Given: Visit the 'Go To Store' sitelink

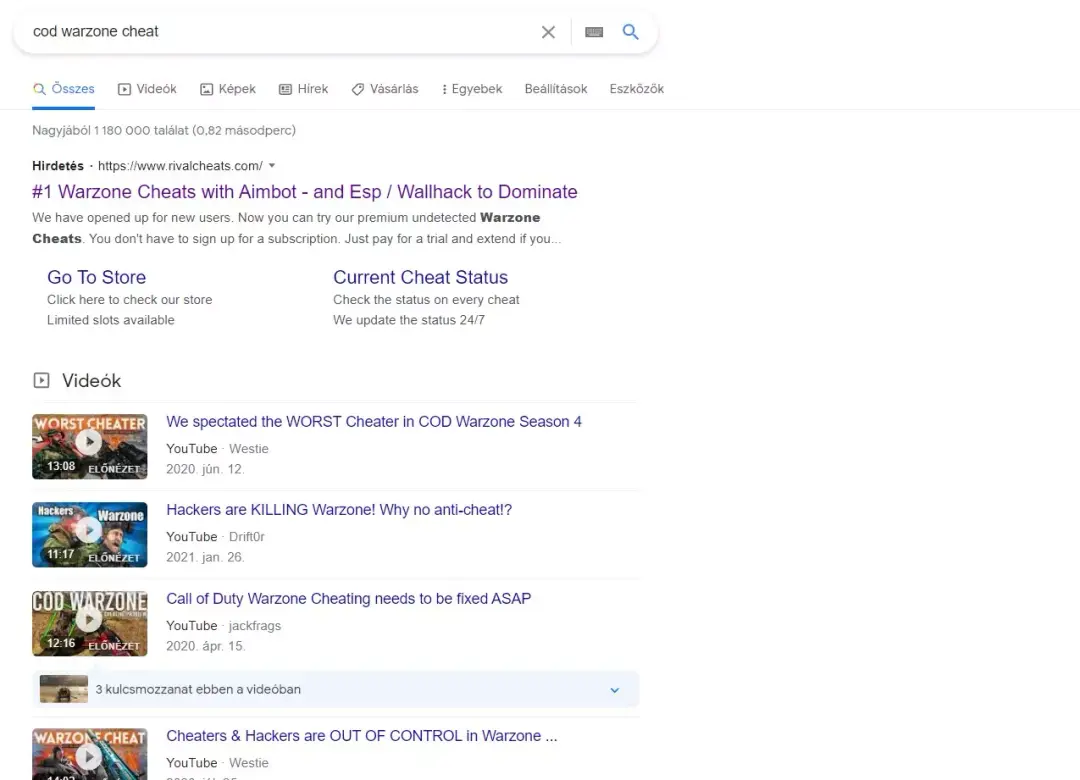Looking at the screenshot, I should click(x=96, y=277).
